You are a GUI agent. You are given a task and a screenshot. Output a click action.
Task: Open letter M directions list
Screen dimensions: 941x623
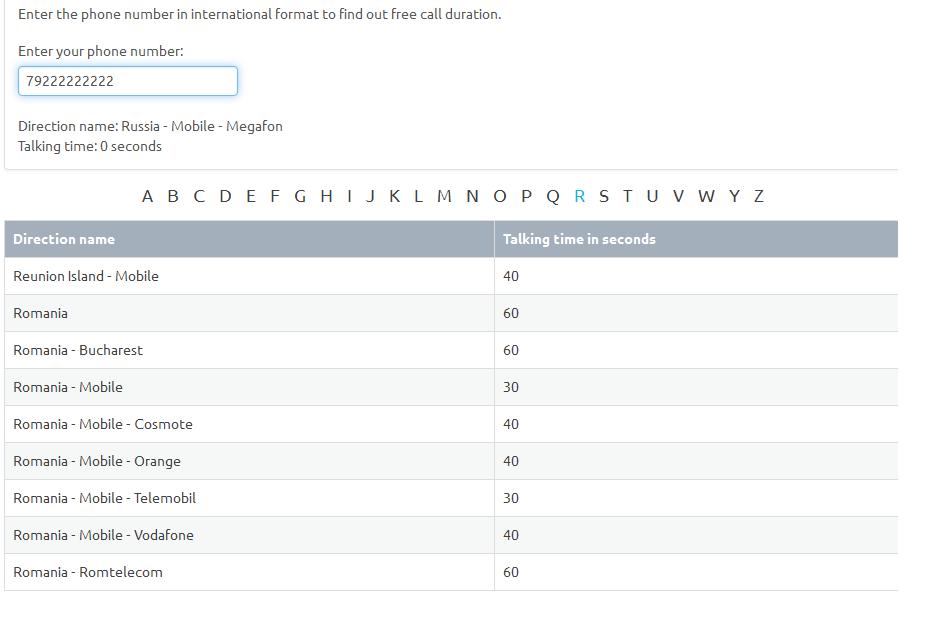click(444, 196)
